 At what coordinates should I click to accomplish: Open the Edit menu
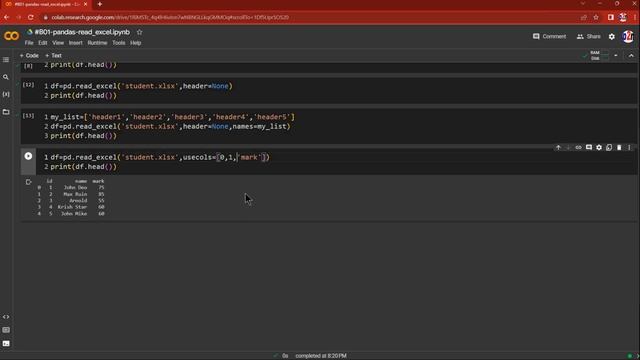pyautogui.click(x=43, y=43)
